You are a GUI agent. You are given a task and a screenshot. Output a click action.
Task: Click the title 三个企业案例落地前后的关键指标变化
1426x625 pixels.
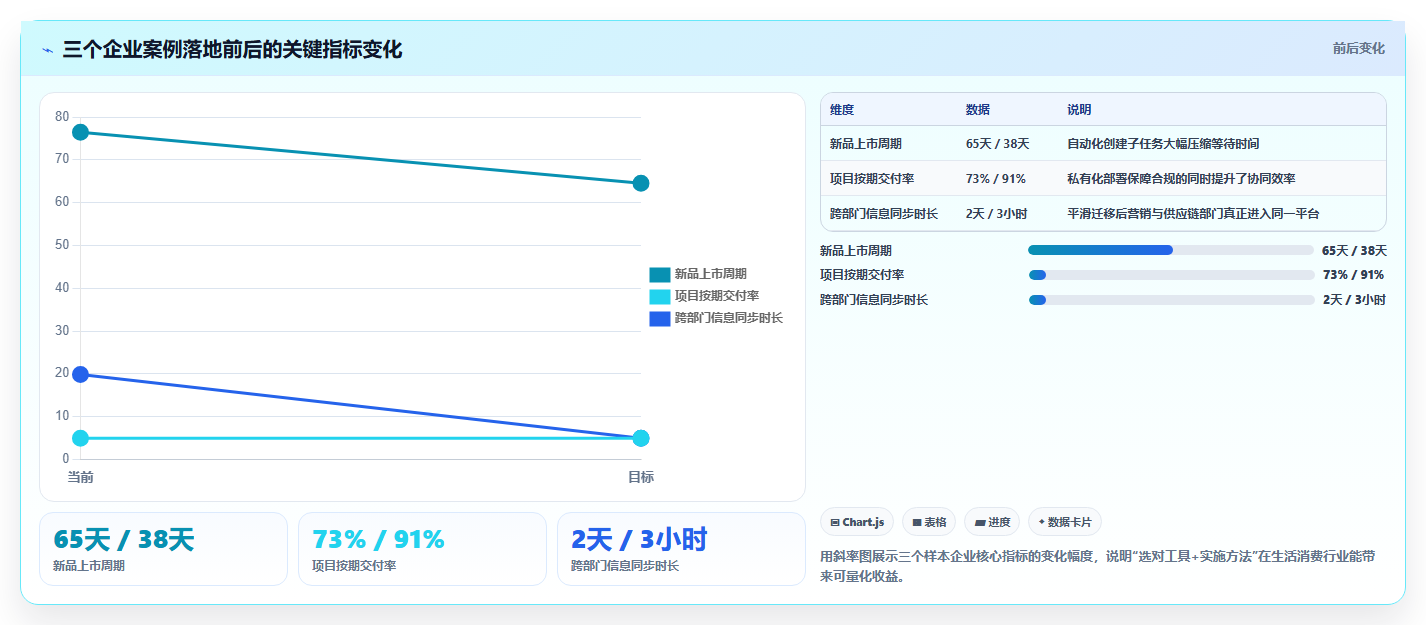point(232,49)
